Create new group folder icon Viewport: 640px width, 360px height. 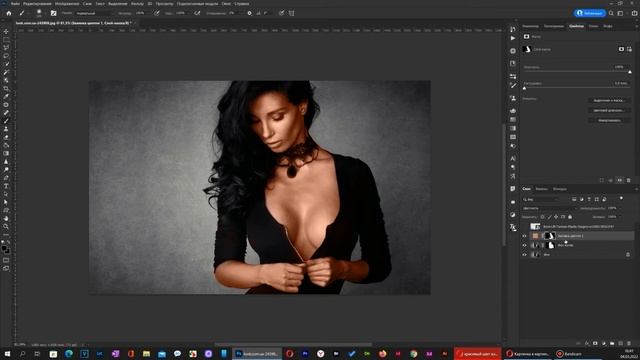[612, 344]
